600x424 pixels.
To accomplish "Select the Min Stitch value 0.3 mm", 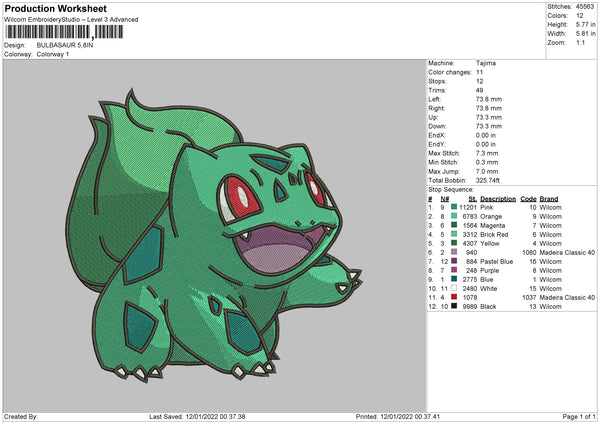I will (x=487, y=162).
